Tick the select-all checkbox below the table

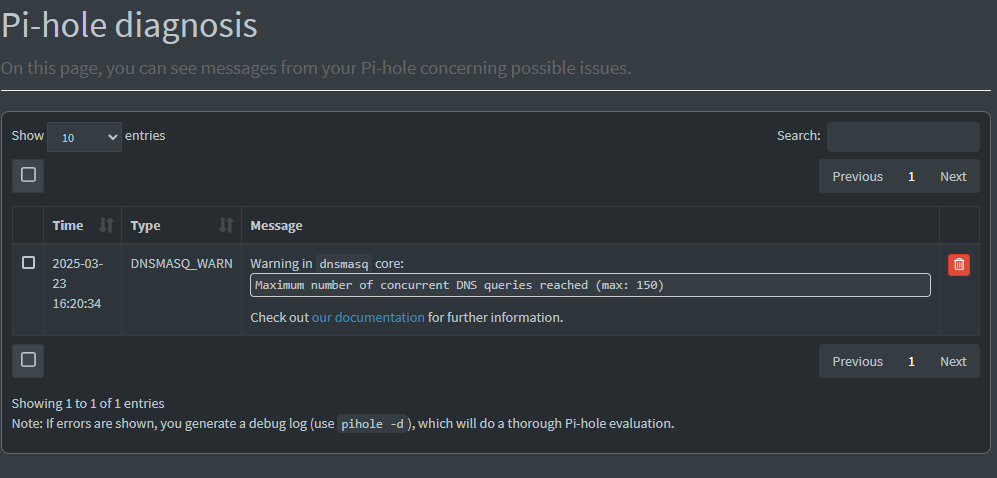[28, 360]
